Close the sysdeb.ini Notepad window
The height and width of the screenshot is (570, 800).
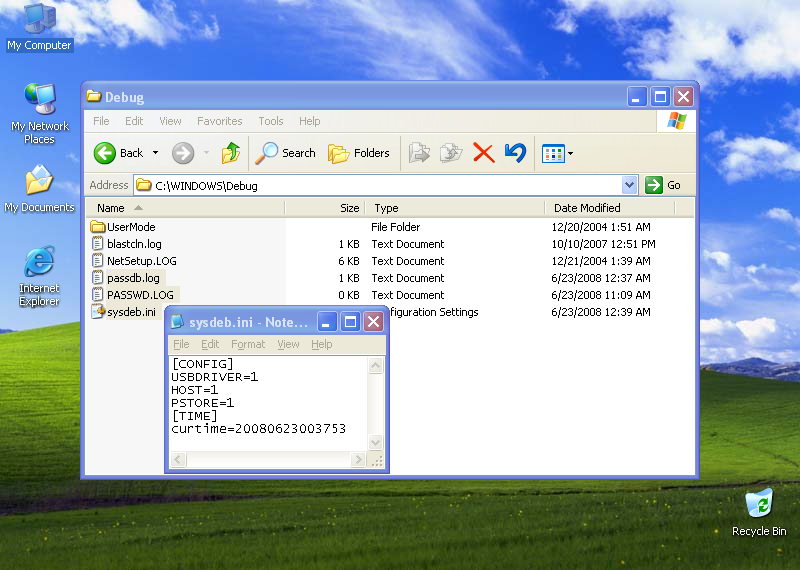[374, 322]
